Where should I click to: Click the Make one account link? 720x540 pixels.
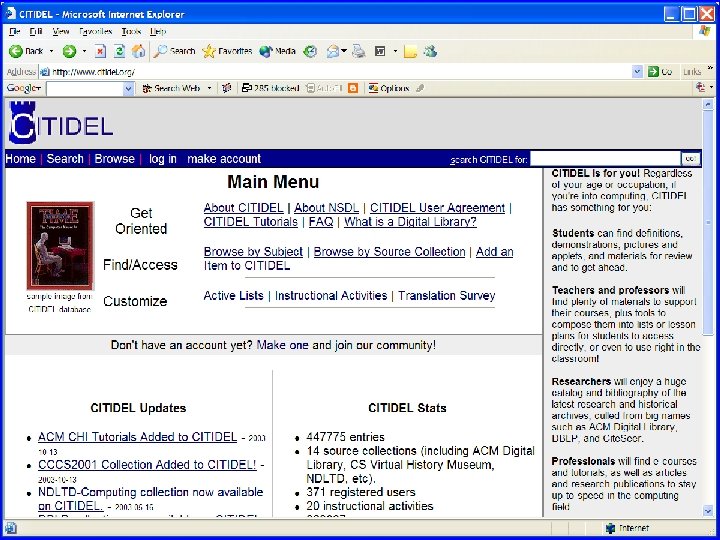282,345
